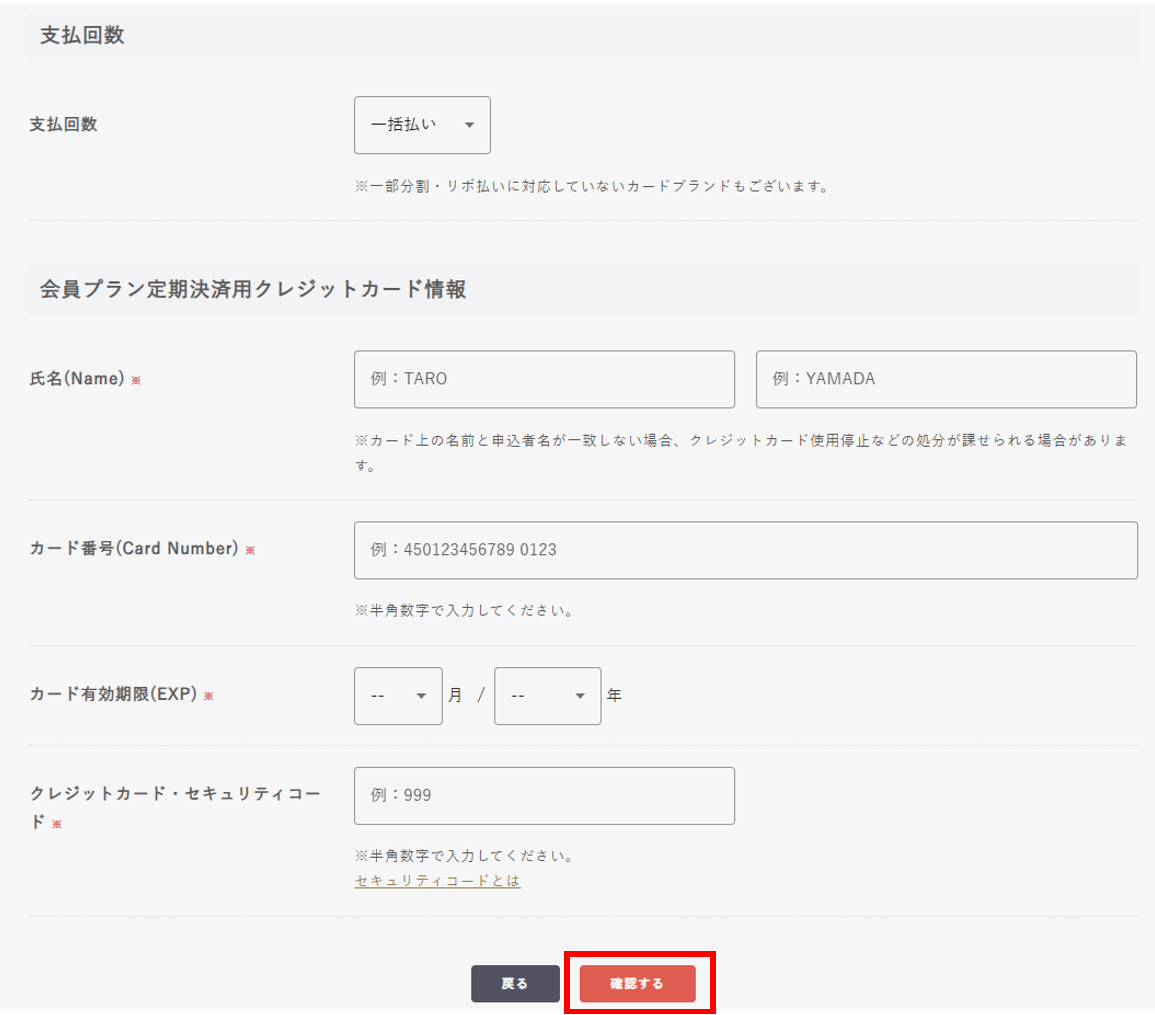
Task: Expand the expiry year dropdown
Action: point(547,696)
